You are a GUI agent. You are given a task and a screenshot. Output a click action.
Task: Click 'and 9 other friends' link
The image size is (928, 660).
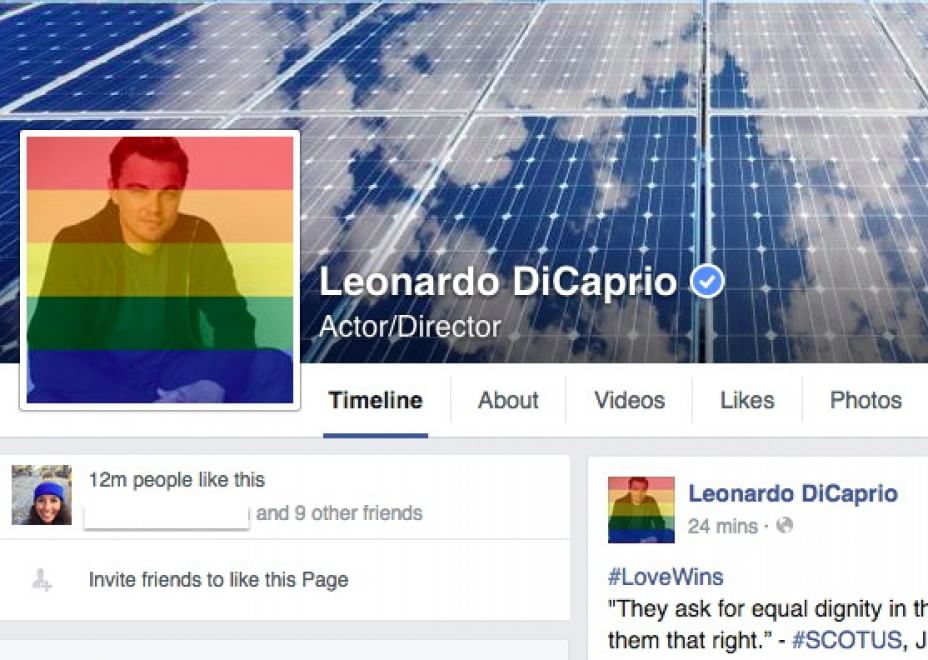pyautogui.click(x=339, y=513)
